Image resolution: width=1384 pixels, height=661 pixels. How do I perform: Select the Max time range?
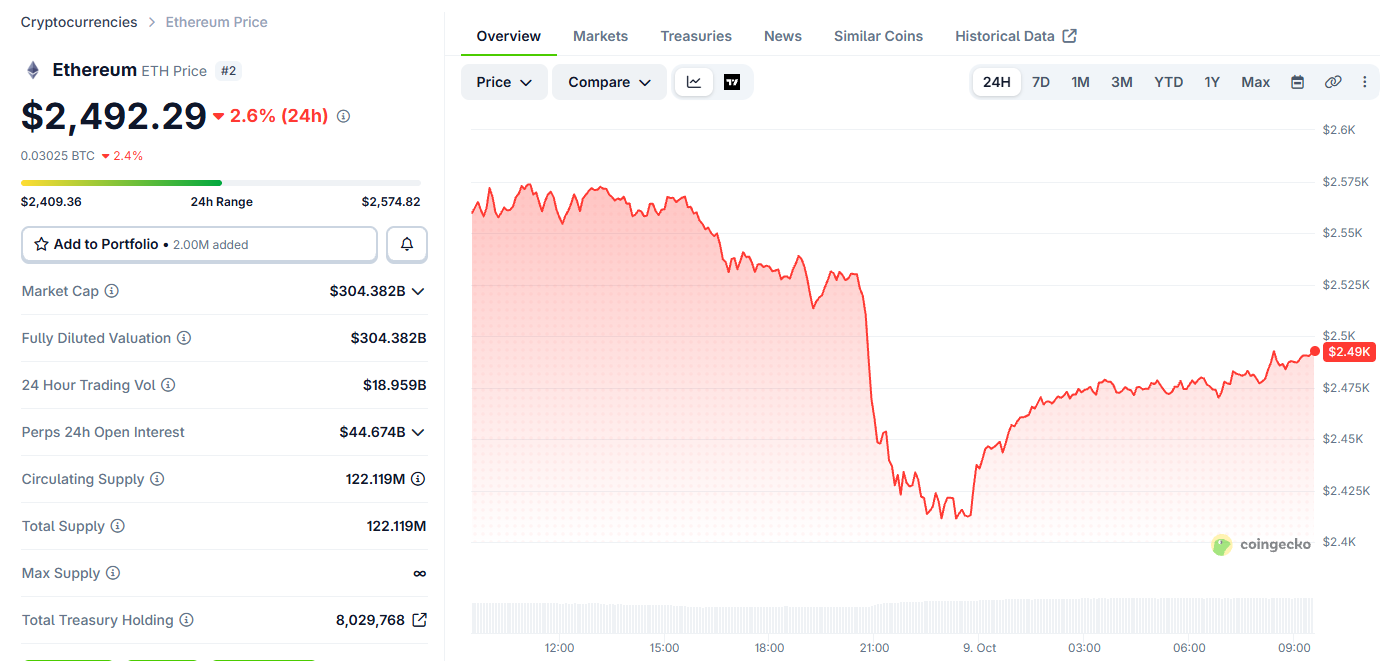(x=1256, y=82)
